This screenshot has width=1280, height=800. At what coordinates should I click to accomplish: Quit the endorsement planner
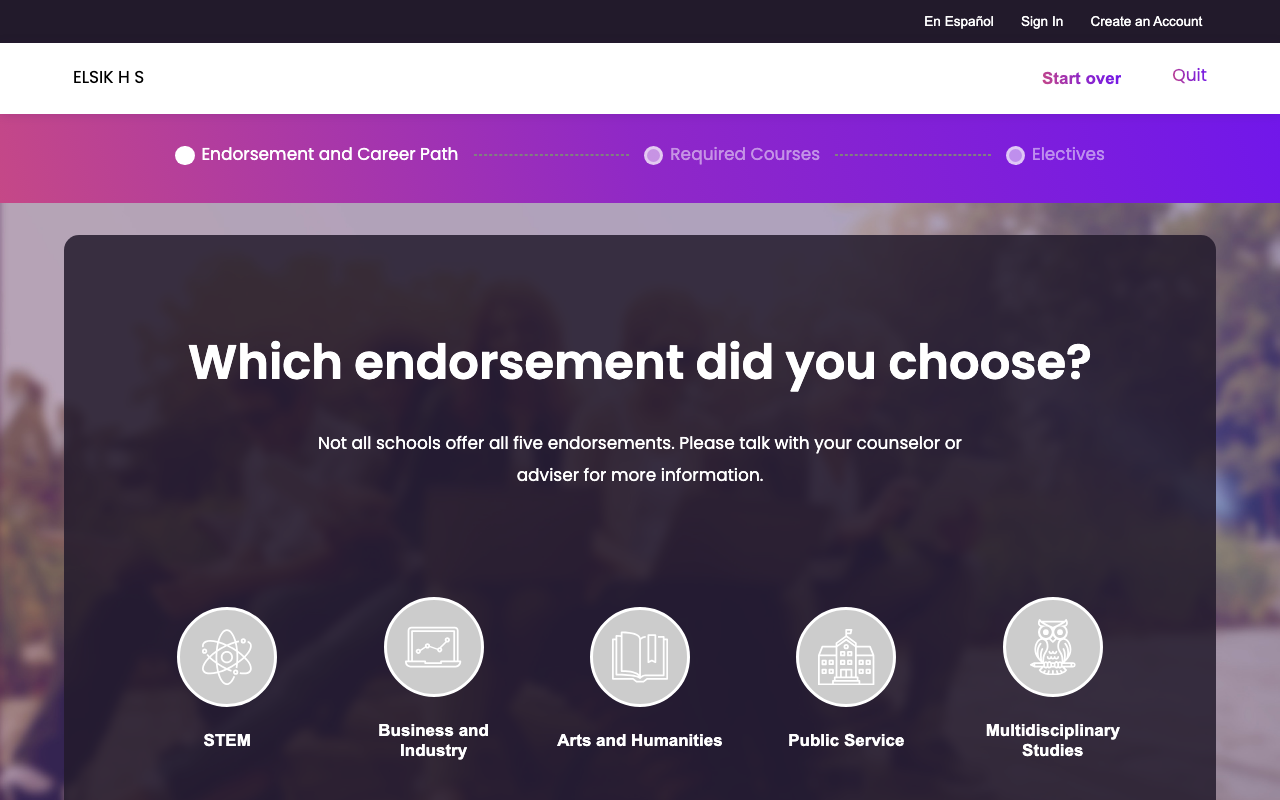click(x=1189, y=75)
